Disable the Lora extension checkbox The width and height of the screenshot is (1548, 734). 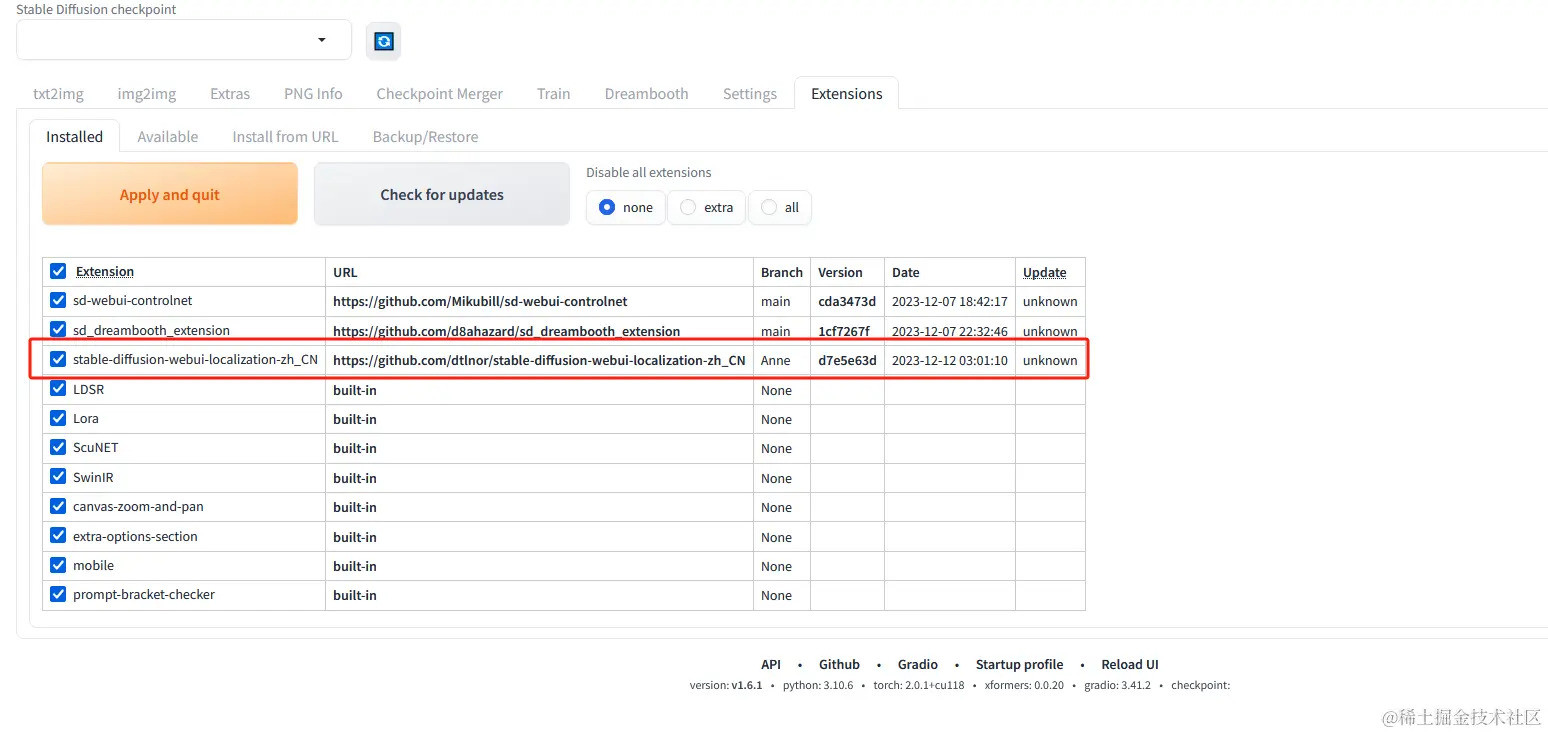click(58, 418)
